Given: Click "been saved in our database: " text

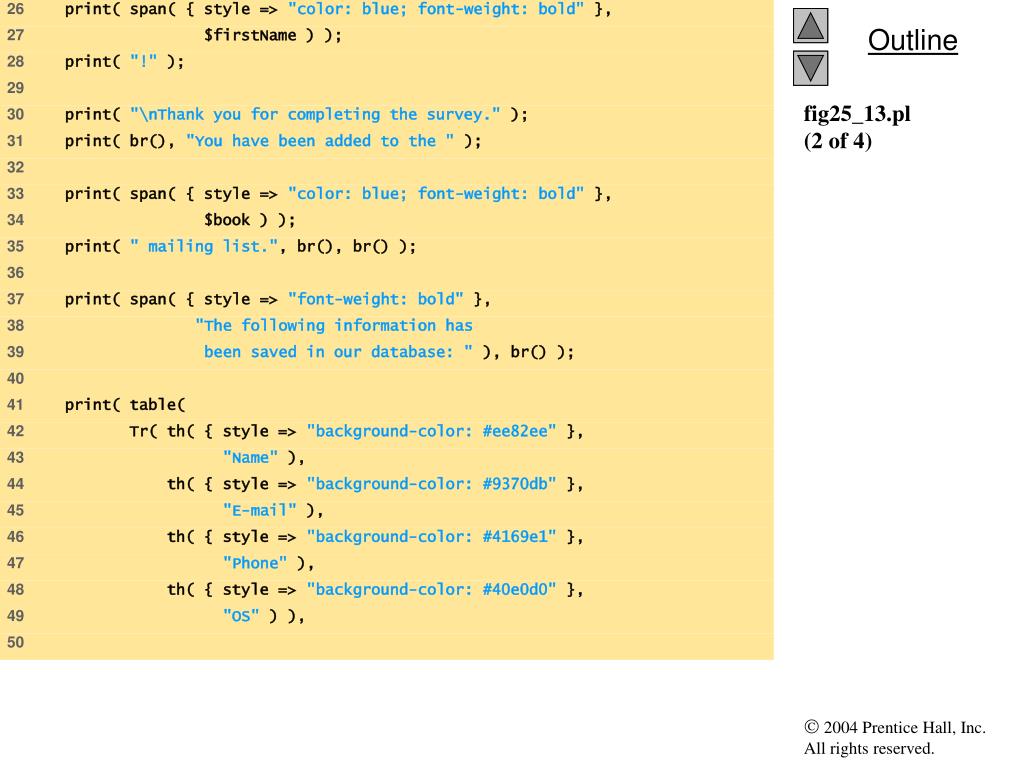Looking at the screenshot, I should [338, 352].
